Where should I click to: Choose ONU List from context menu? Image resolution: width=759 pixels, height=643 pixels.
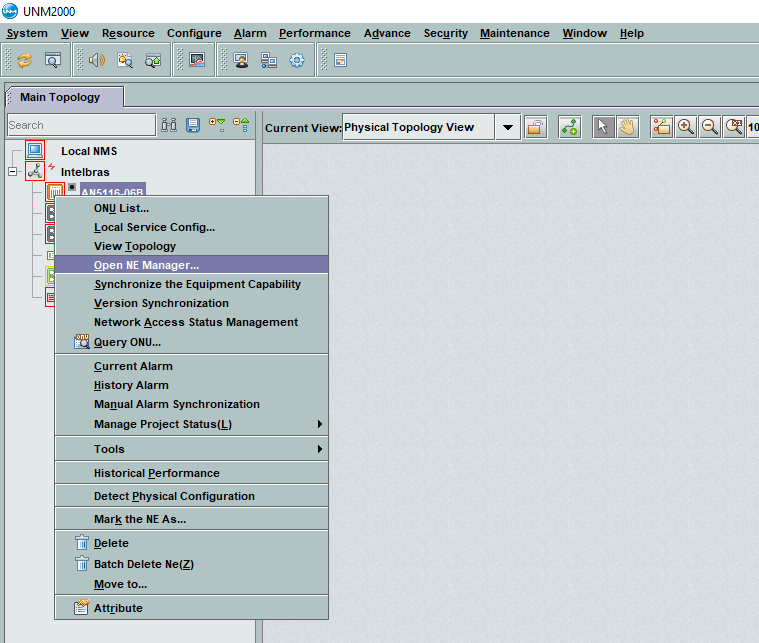click(192, 208)
